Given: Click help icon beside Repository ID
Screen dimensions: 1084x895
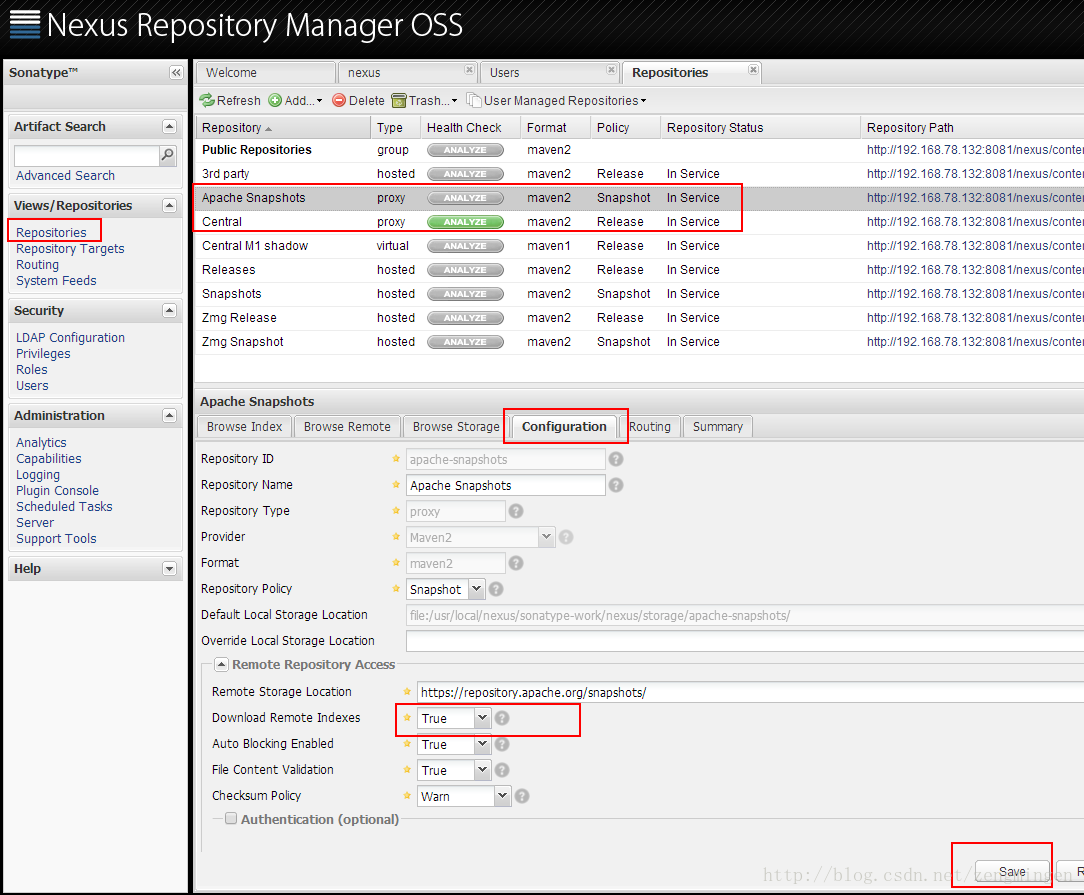Looking at the screenshot, I should 616,459.
